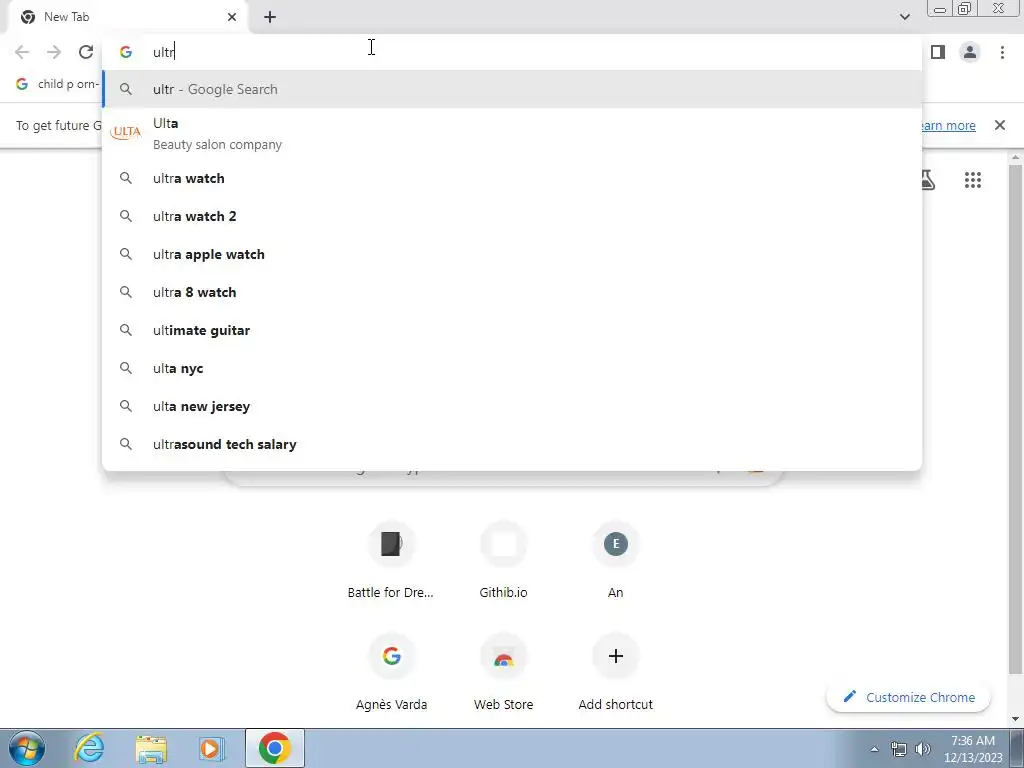Open the Agnès Varda shortcut
This screenshot has width=1024, height=768.
point(391,671)
